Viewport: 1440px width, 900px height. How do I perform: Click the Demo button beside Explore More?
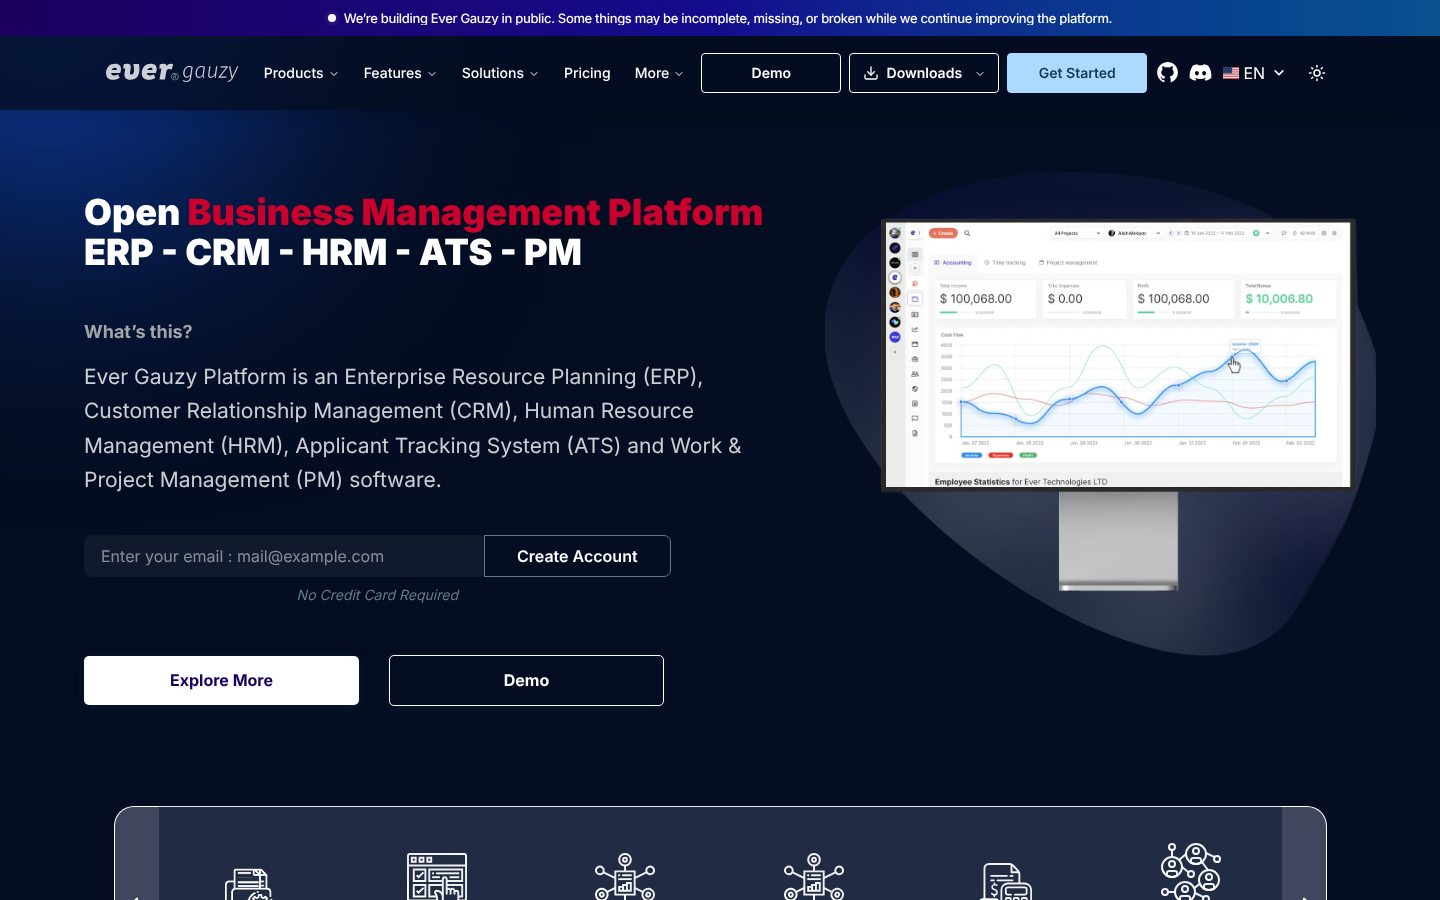(526, 680)
